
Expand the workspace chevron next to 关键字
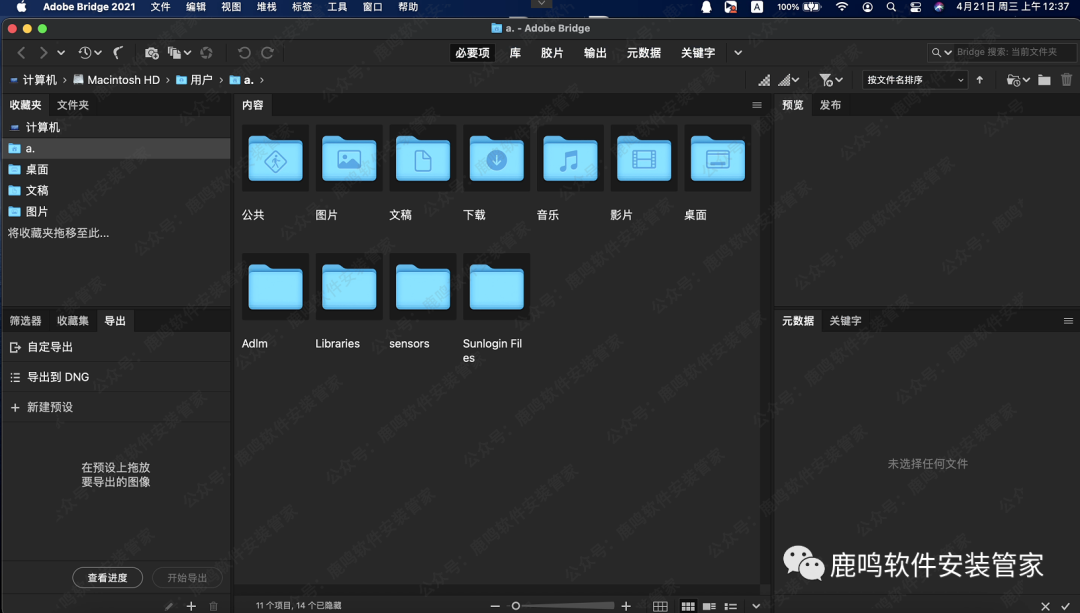pyautogui.click(x=738, y=53)
